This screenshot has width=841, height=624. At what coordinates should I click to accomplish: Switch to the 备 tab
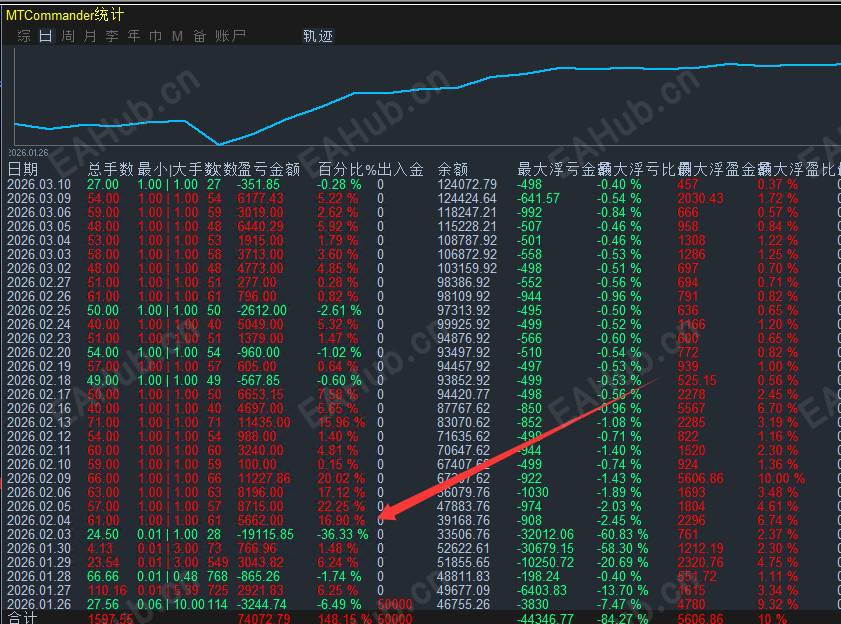pos(199,36)
